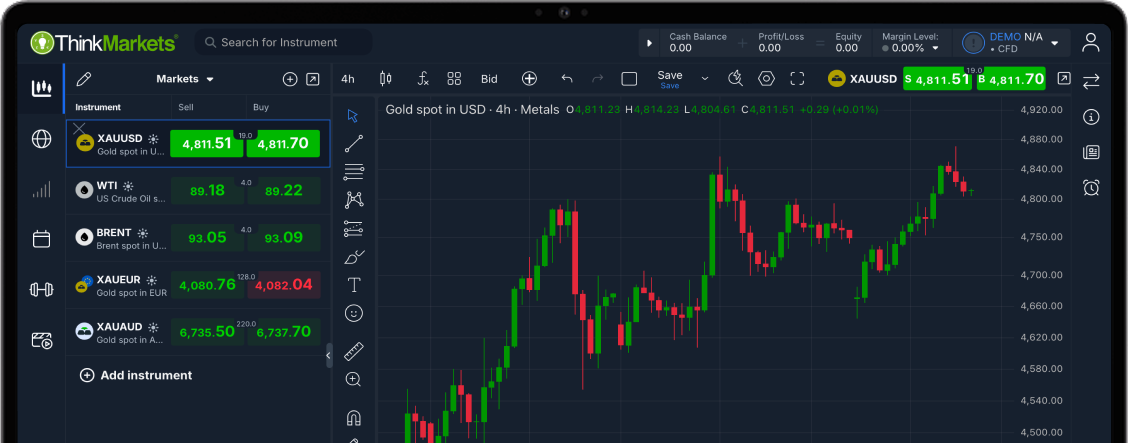Open the indicators function icon
The width and height of the screenshot is (1128, 443).
[423, 79]
